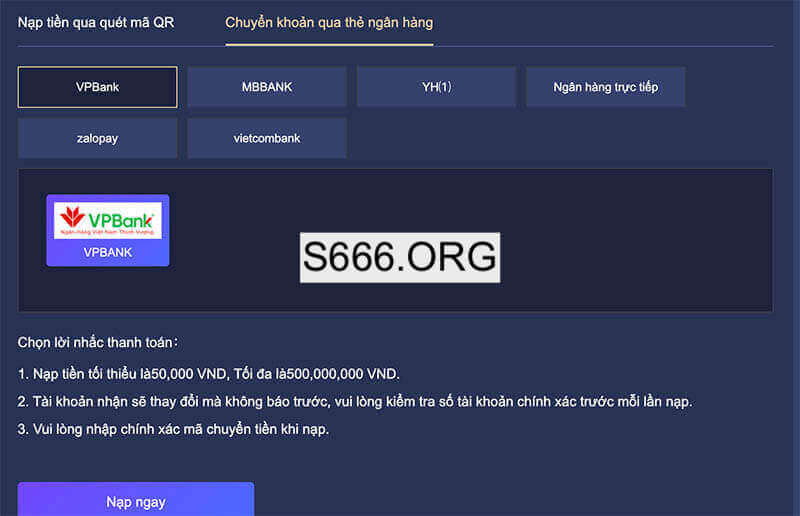Viewport: 800px width, 516px height.
Task: Open Chuyển khoản qua thẻ ngân hàng tab
Action: [329, 22]
